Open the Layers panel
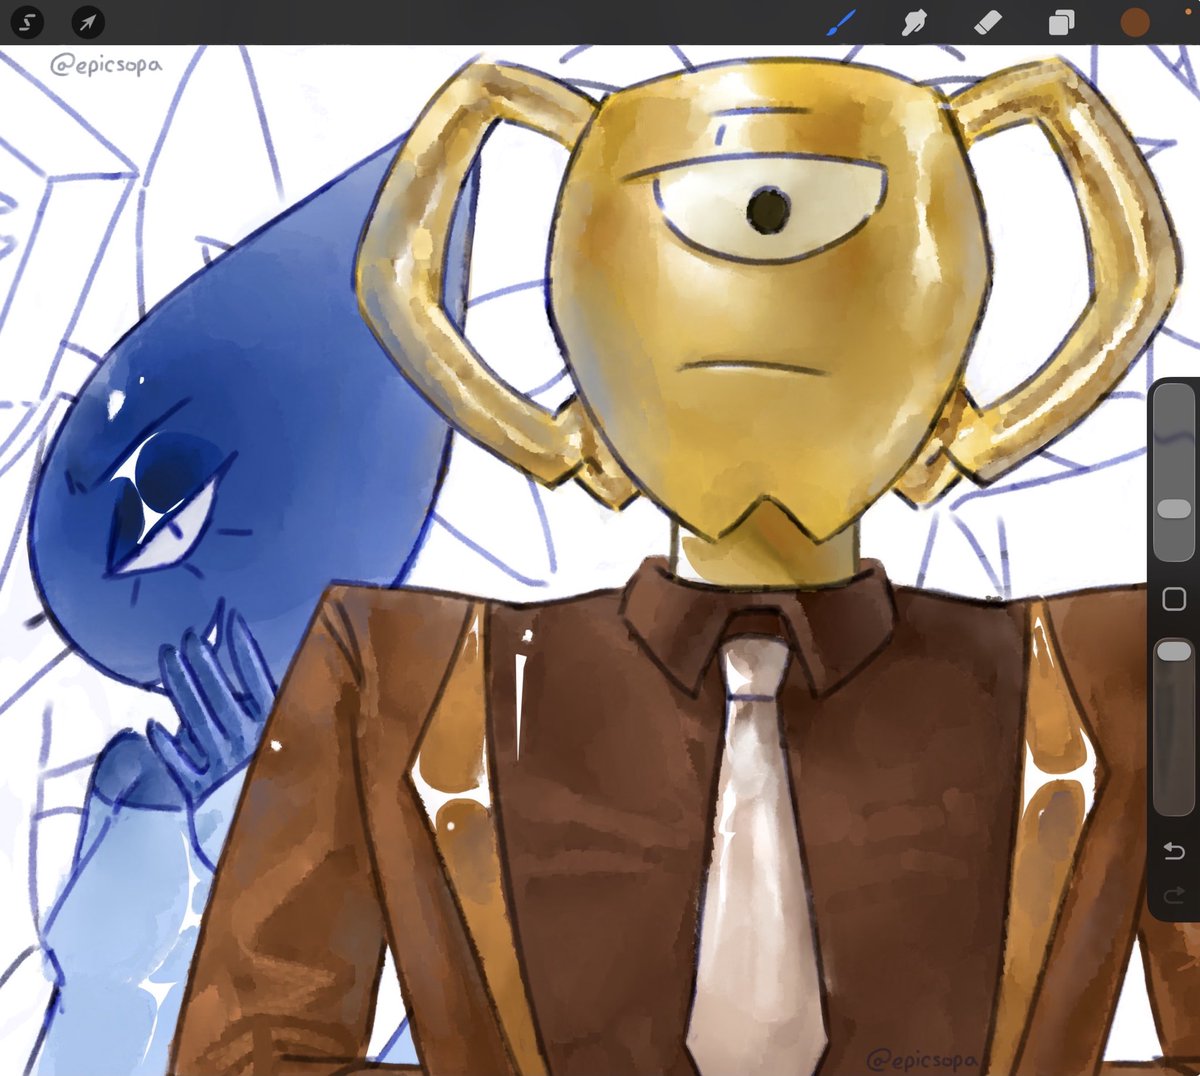This screenshot has height=1076, width=1200. pos(1061,22)
